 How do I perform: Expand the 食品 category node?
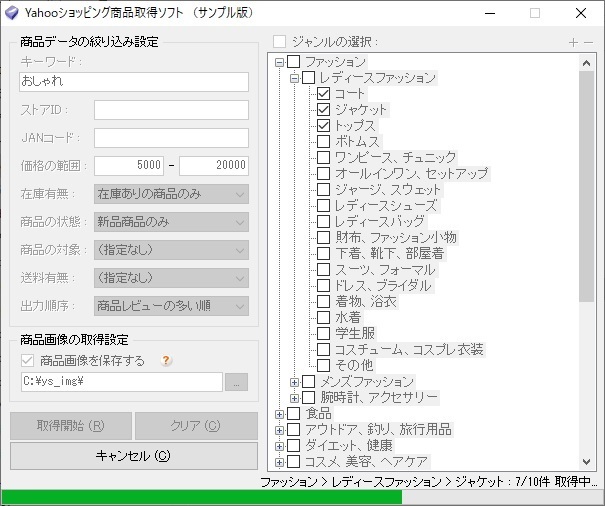[279, 414]
